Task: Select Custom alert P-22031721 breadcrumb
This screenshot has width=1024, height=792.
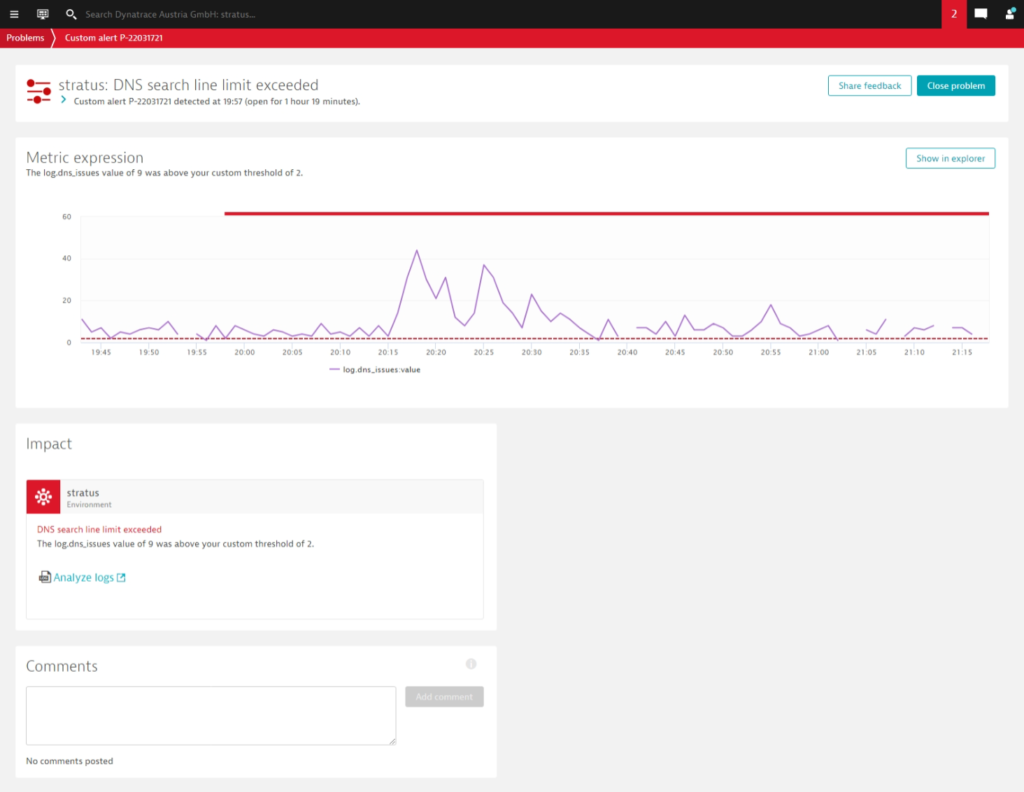Action: click(114, 38)
